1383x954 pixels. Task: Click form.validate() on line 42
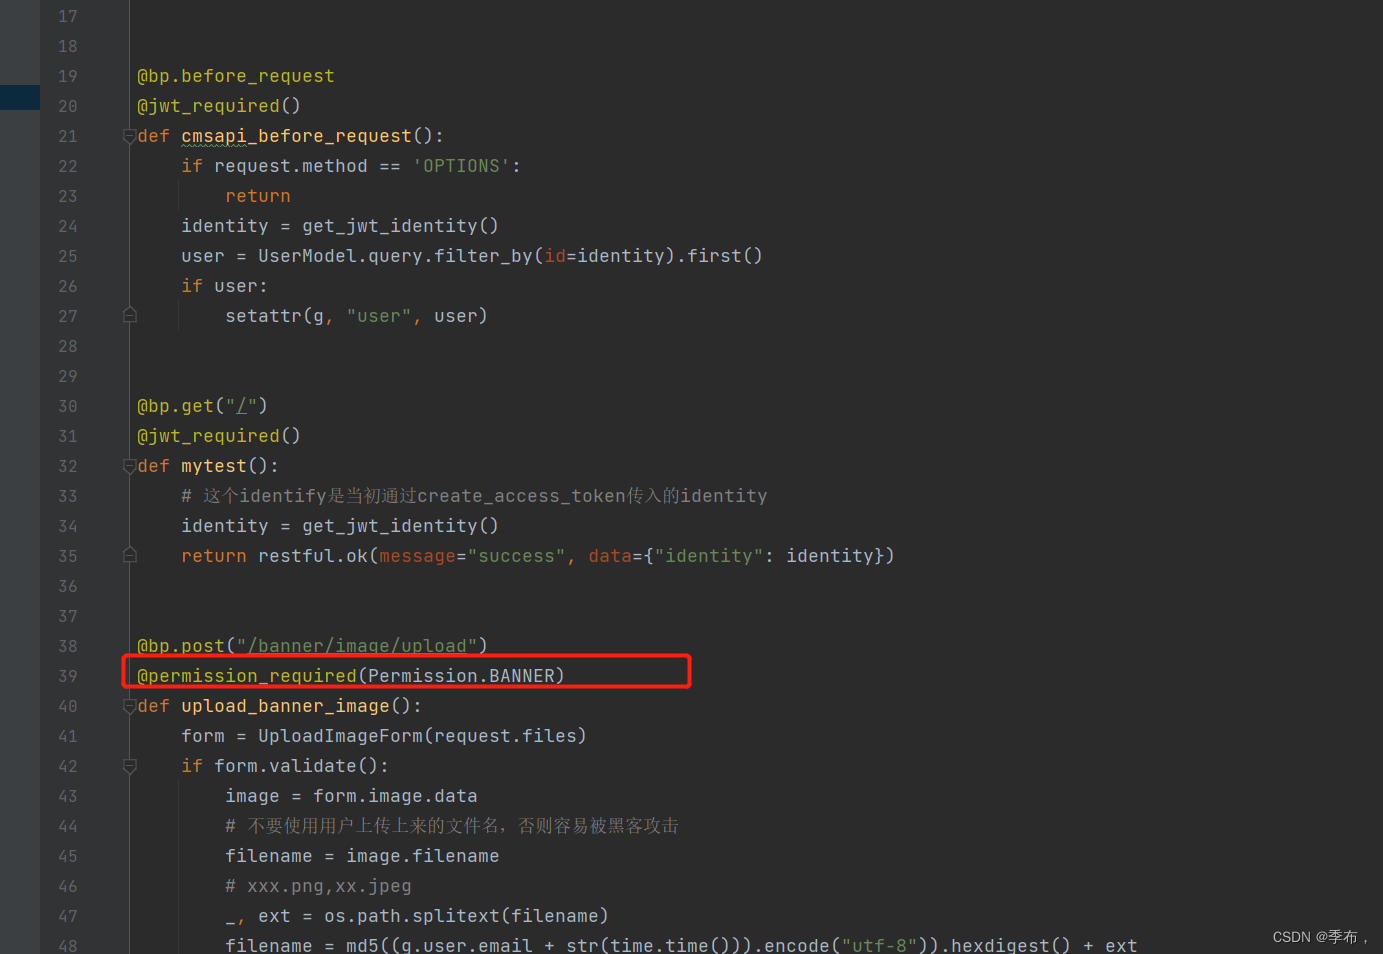point(296,766)
